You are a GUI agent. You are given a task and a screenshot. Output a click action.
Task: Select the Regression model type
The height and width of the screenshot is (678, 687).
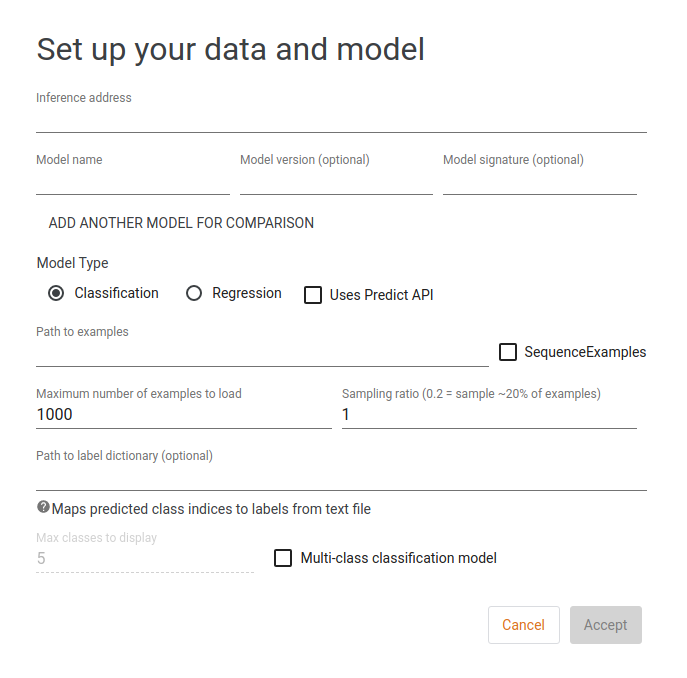point(194,293)
